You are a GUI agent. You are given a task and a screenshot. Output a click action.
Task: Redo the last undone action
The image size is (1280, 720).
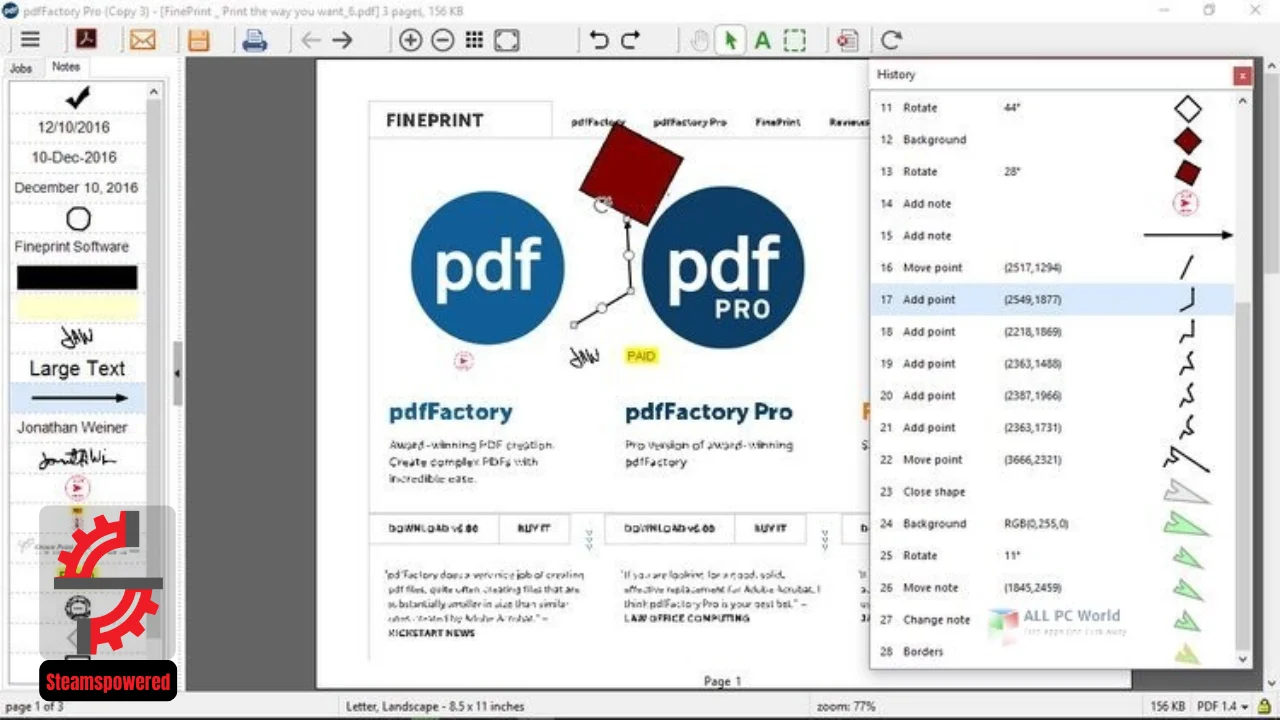click(631, 40)
